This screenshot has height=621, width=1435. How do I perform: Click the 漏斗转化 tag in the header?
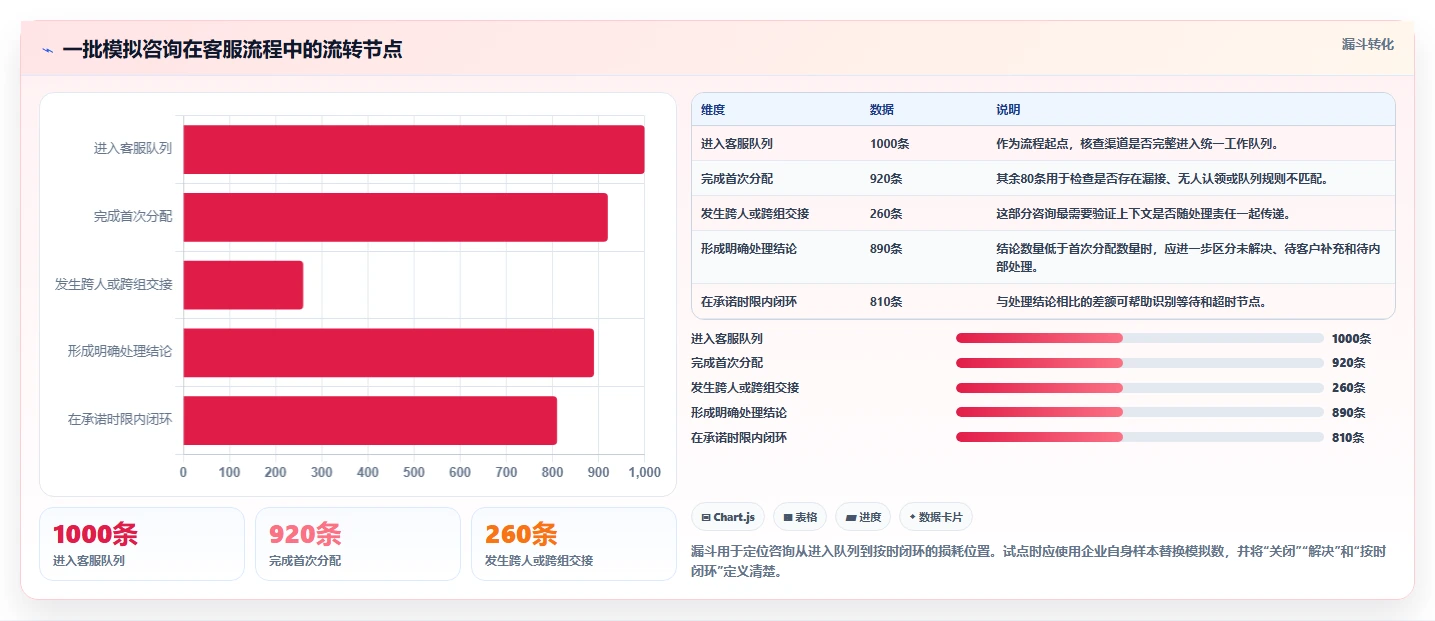pyautogui.click(x=1367, y=44)
